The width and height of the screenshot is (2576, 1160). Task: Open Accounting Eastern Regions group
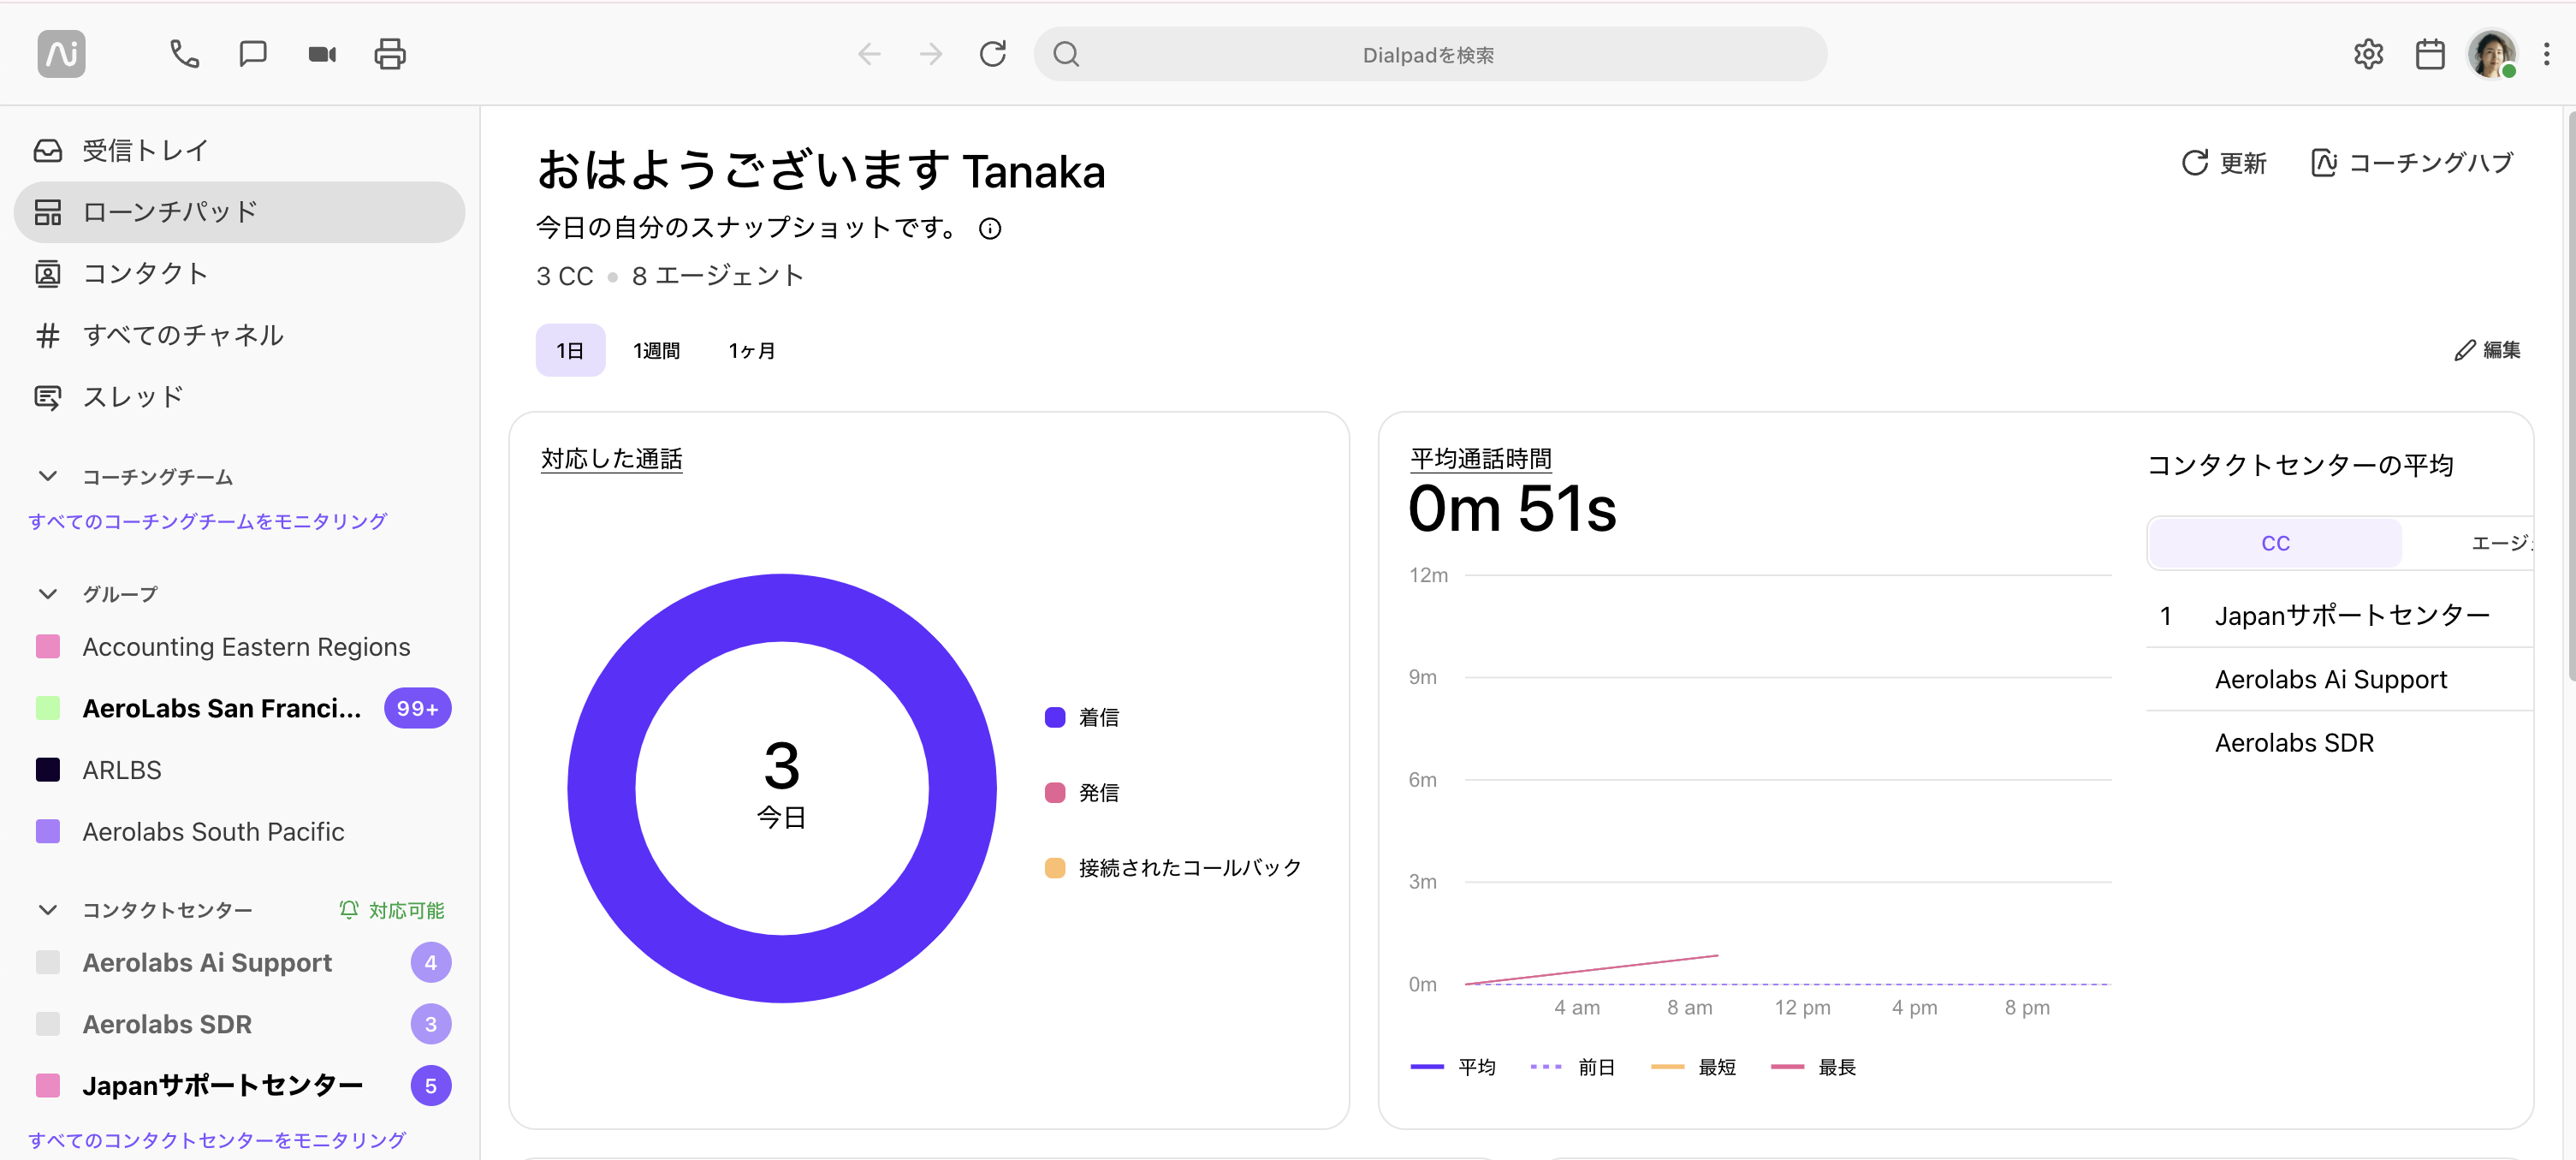click(240, 647)
